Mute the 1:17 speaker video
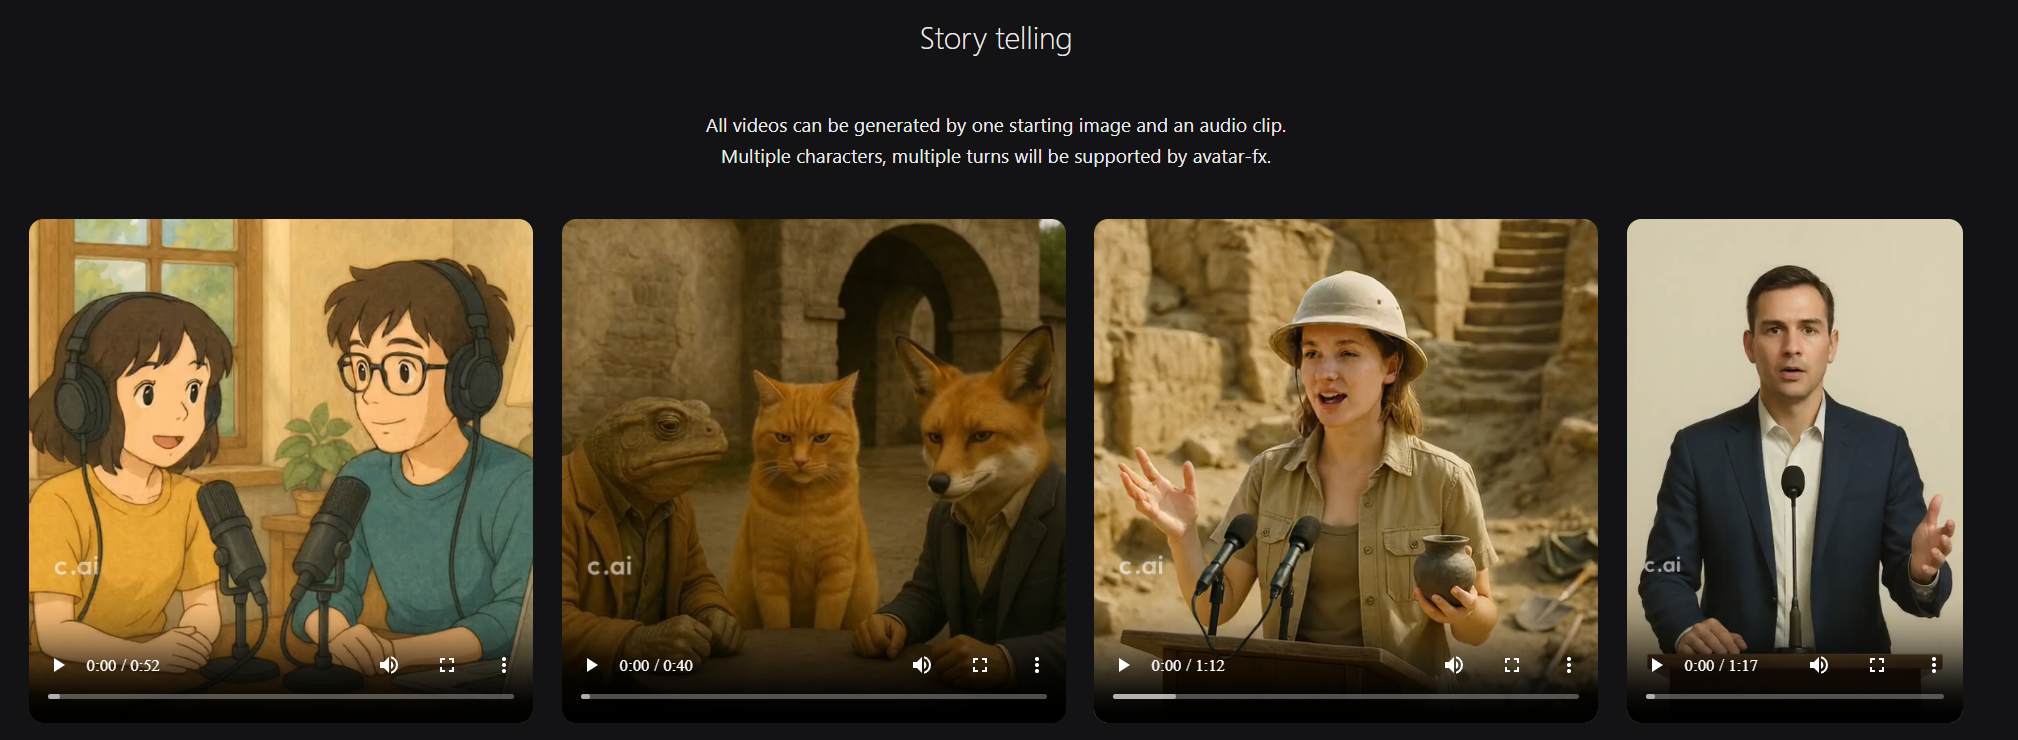Image resolution: width=2018 pixels, height=740 pixels. click(x=1819, y=665)
